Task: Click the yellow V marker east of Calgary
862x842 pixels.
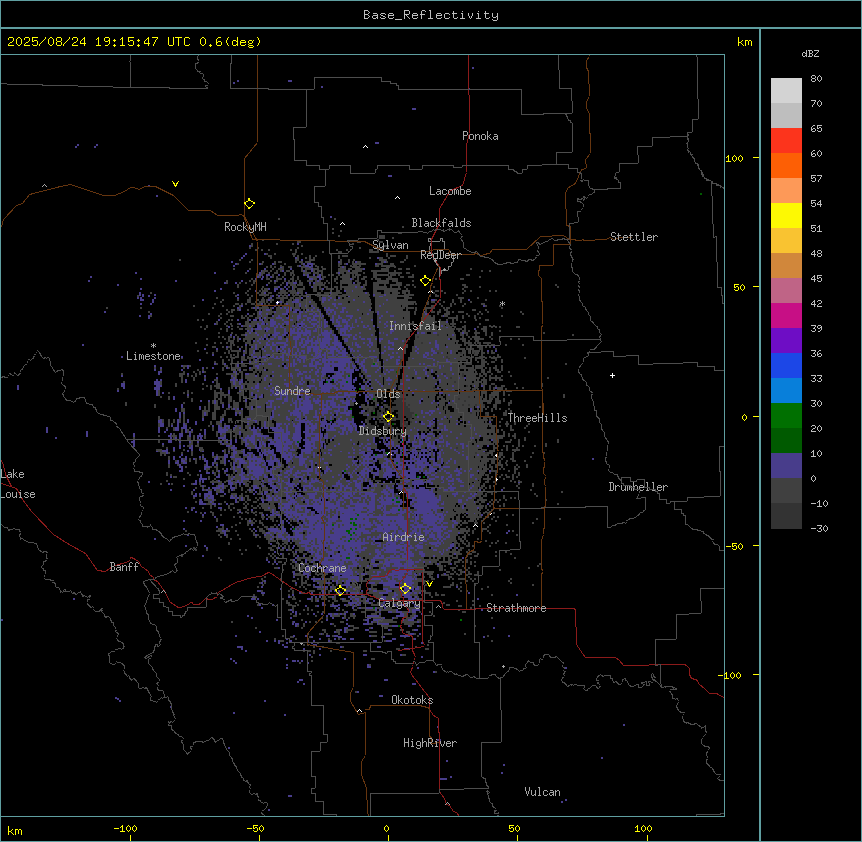Action: [429, 584]
